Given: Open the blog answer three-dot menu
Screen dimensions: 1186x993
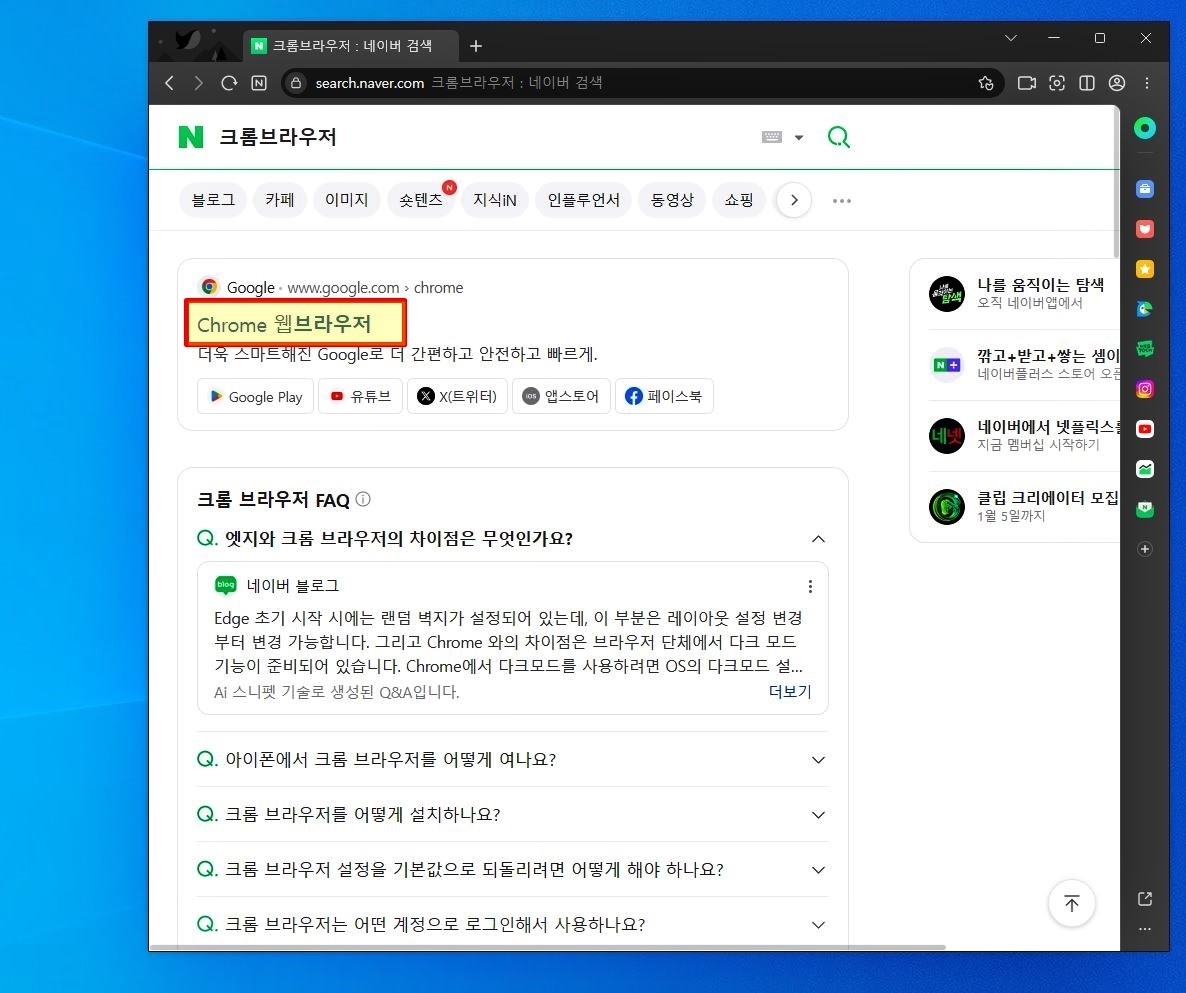Looking at the screenshot, I should 810,586.
